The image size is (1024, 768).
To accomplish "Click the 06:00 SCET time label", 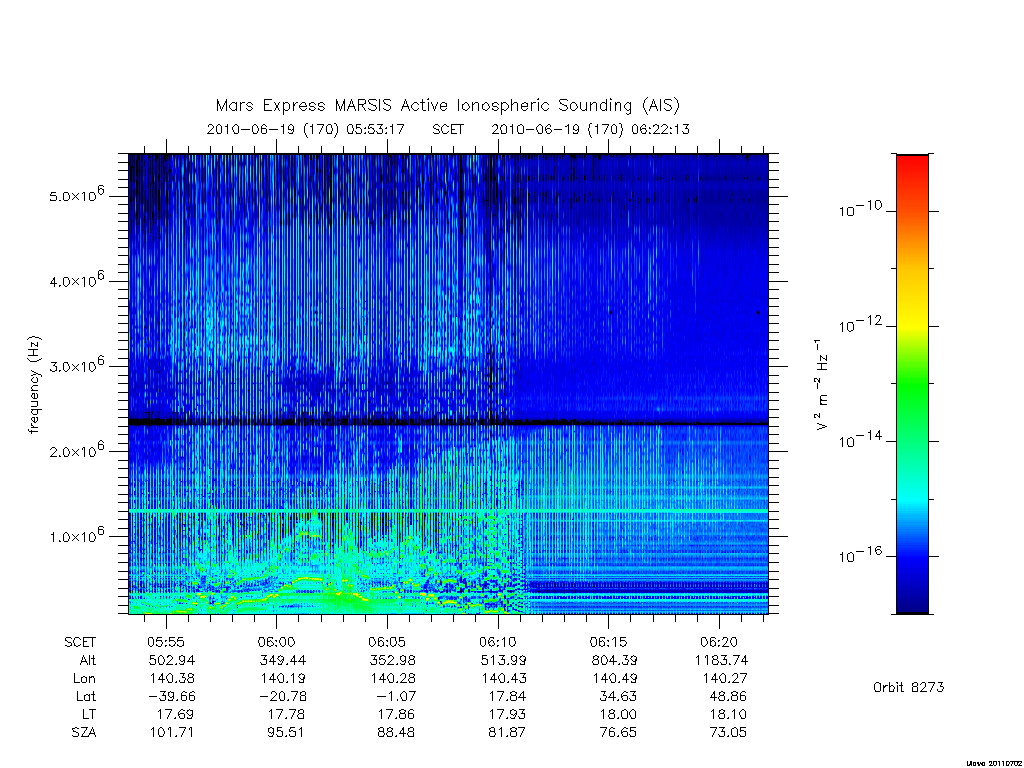I will point(276,642).
